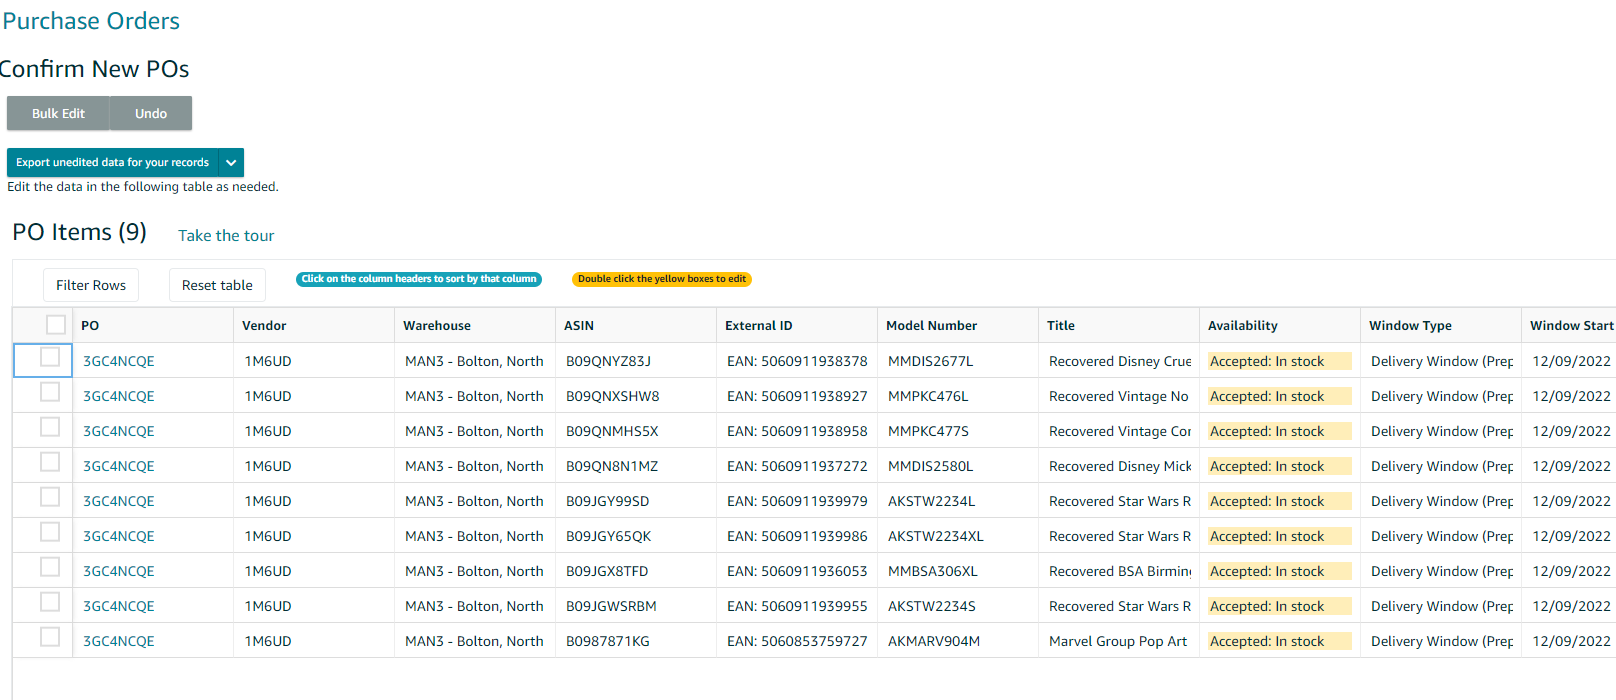Check the row for ASIN B09JGWSRBM
The image size is (1616, 700).
point(50,602)
